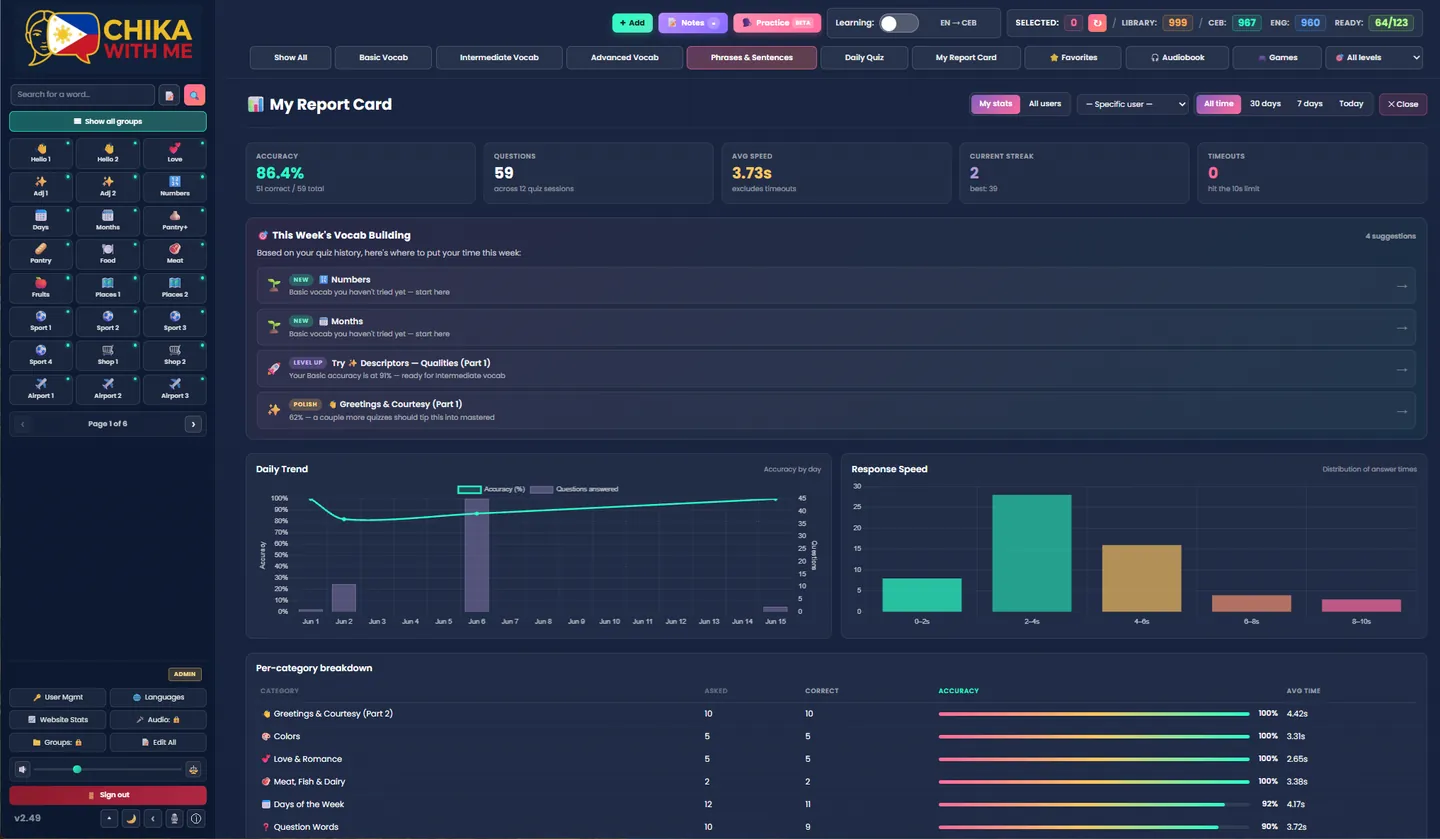1440x839 pixels.
Task: Open Practice beta mode
Action: (x=777, y=23)
